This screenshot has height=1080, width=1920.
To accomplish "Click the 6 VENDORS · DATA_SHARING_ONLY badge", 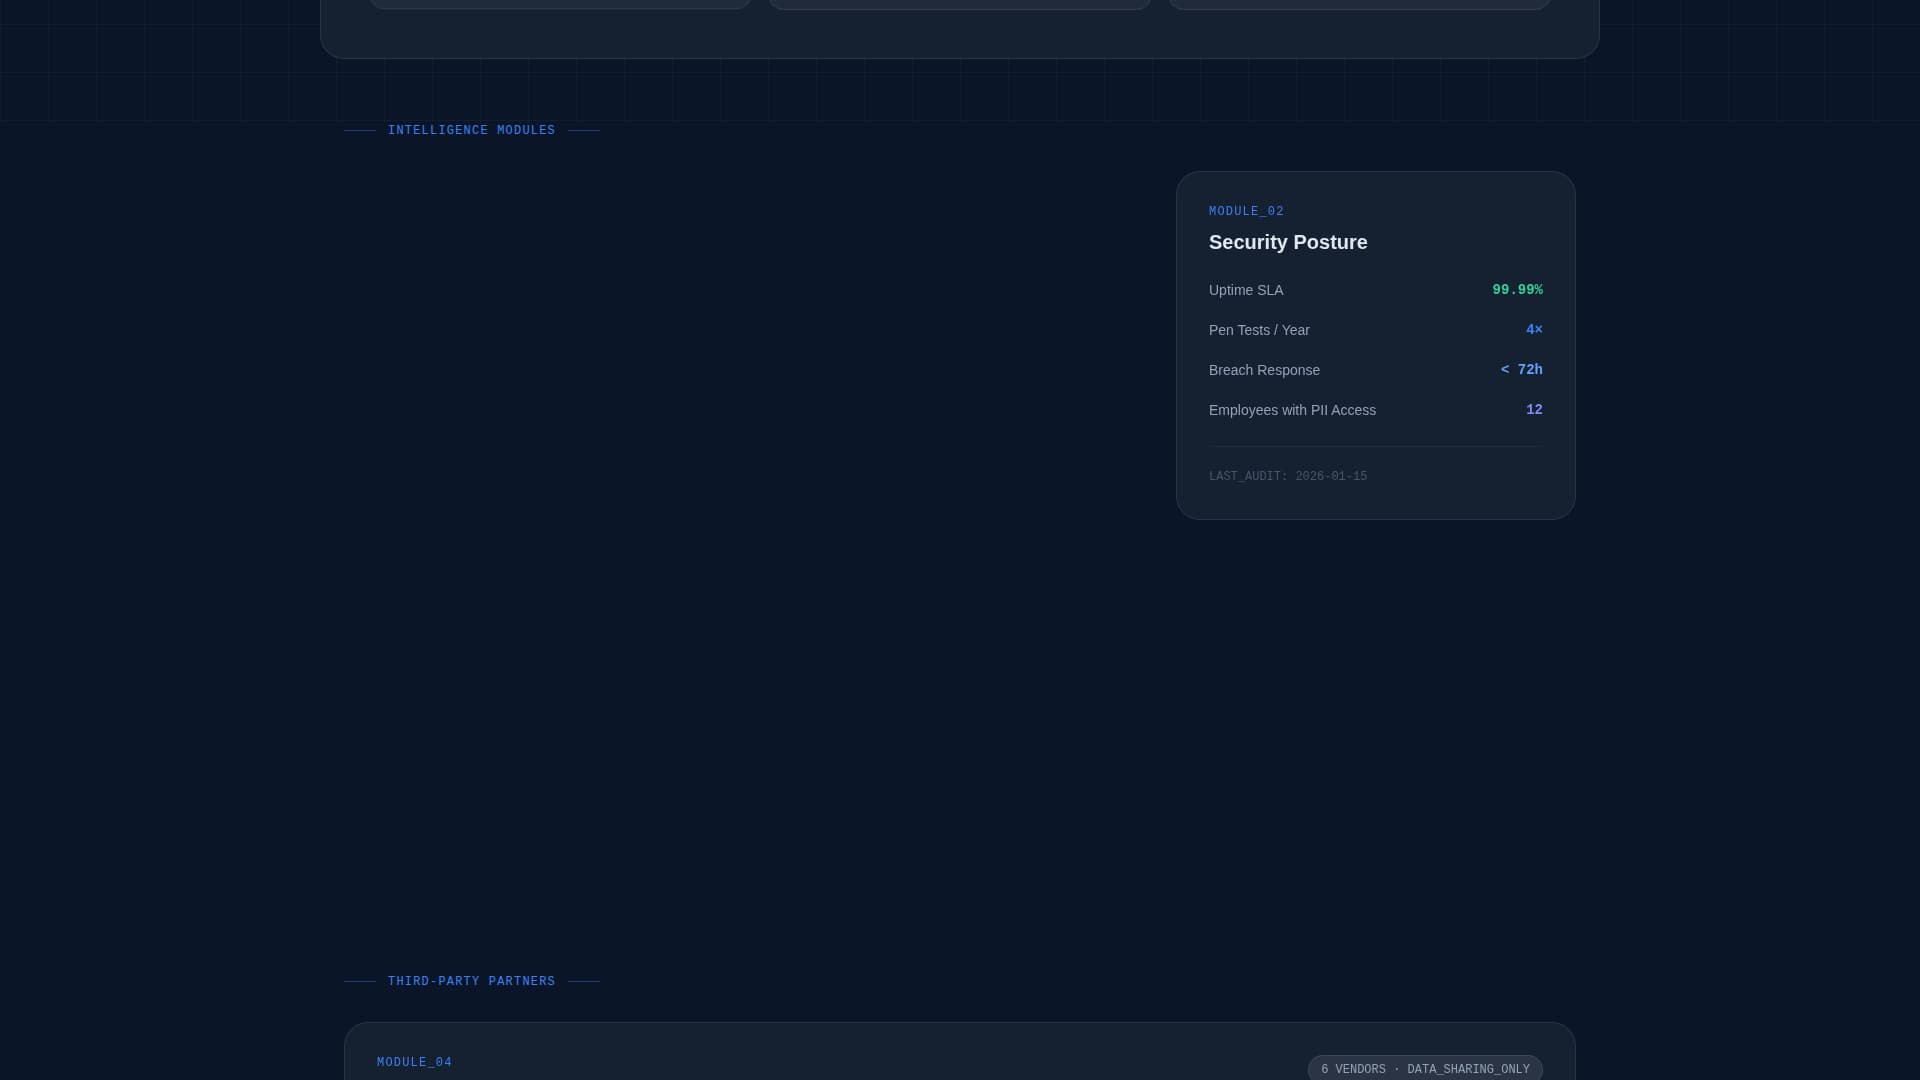I will pyautogui.click(x=1424, y=1069).
